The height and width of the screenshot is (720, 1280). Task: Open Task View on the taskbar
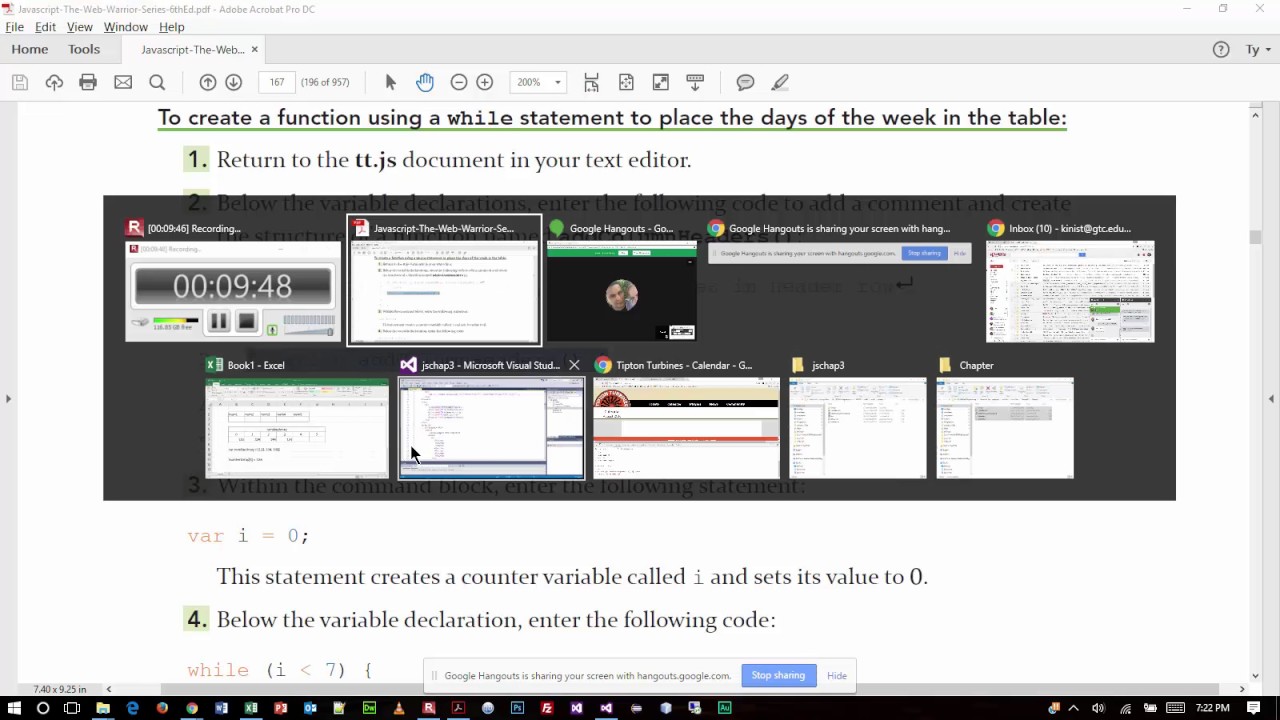72,708
